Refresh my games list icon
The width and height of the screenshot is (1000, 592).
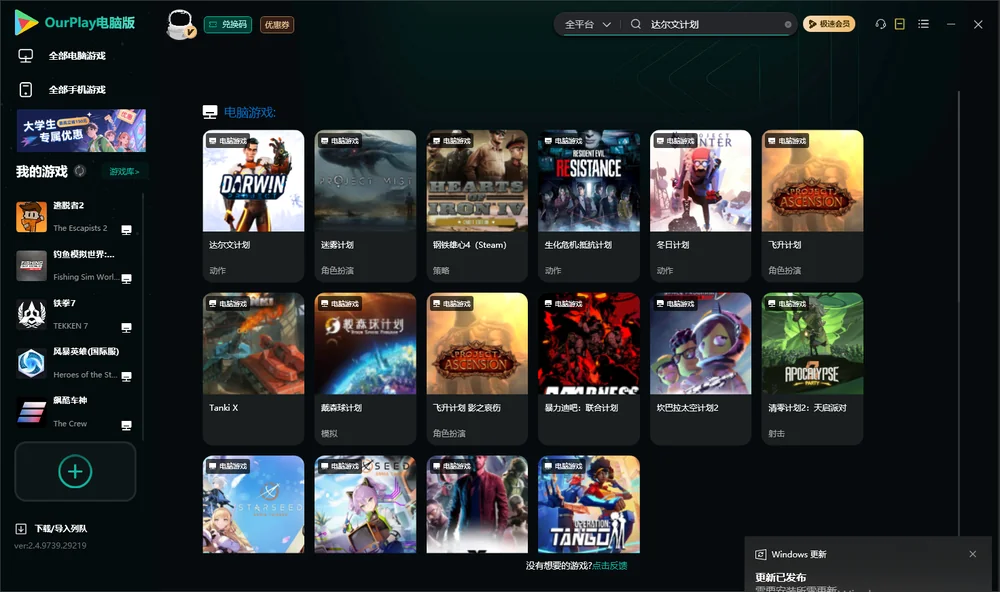80,171
